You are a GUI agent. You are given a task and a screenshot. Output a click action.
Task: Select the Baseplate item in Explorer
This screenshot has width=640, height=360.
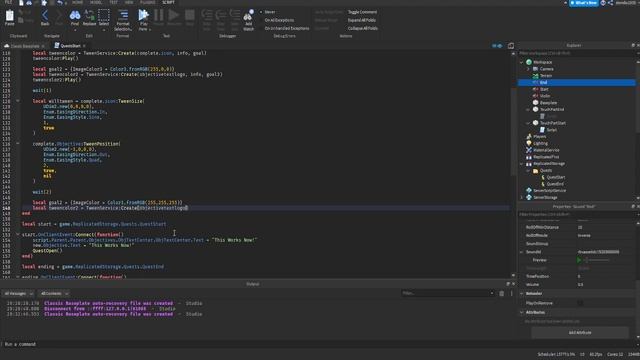click(x=548, y=102)
